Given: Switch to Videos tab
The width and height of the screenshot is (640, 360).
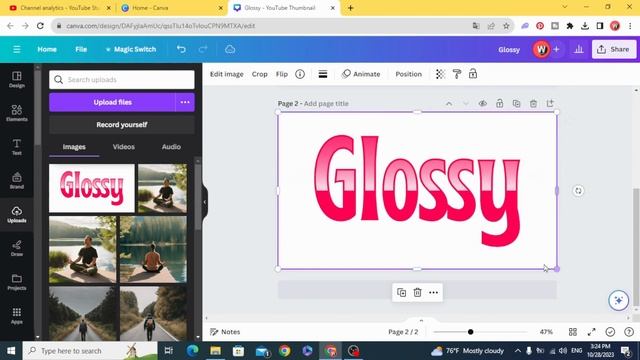Looking at the screenshot, I should (x=124, y=147).
